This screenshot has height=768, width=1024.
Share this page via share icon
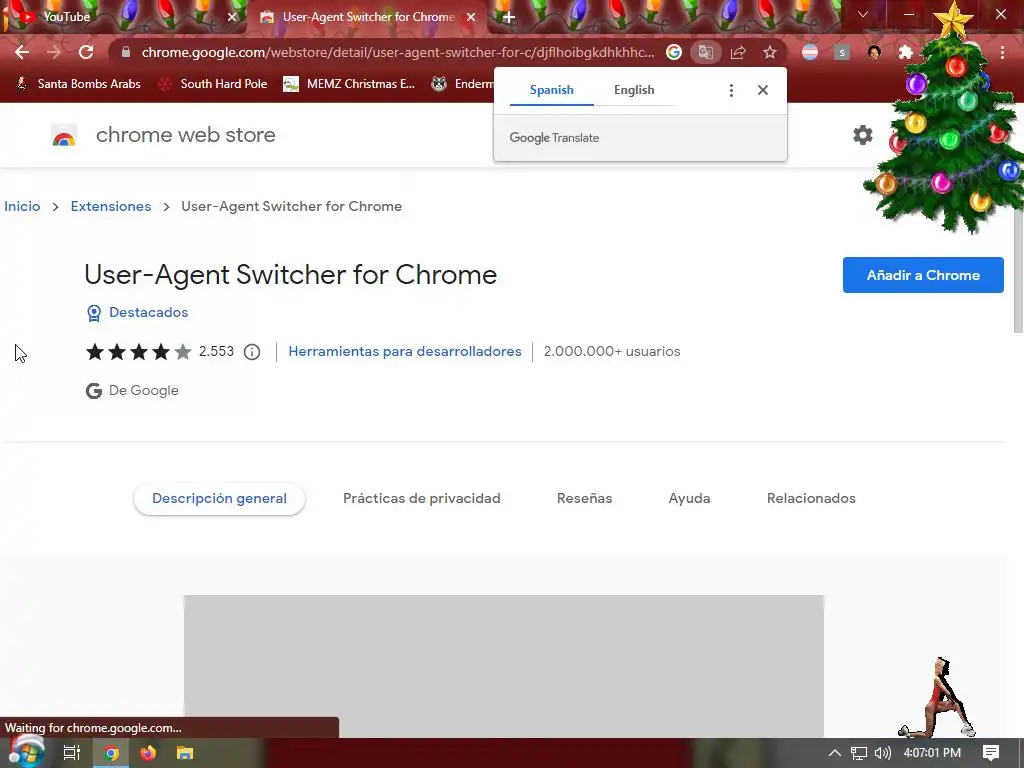pos(738,52)
